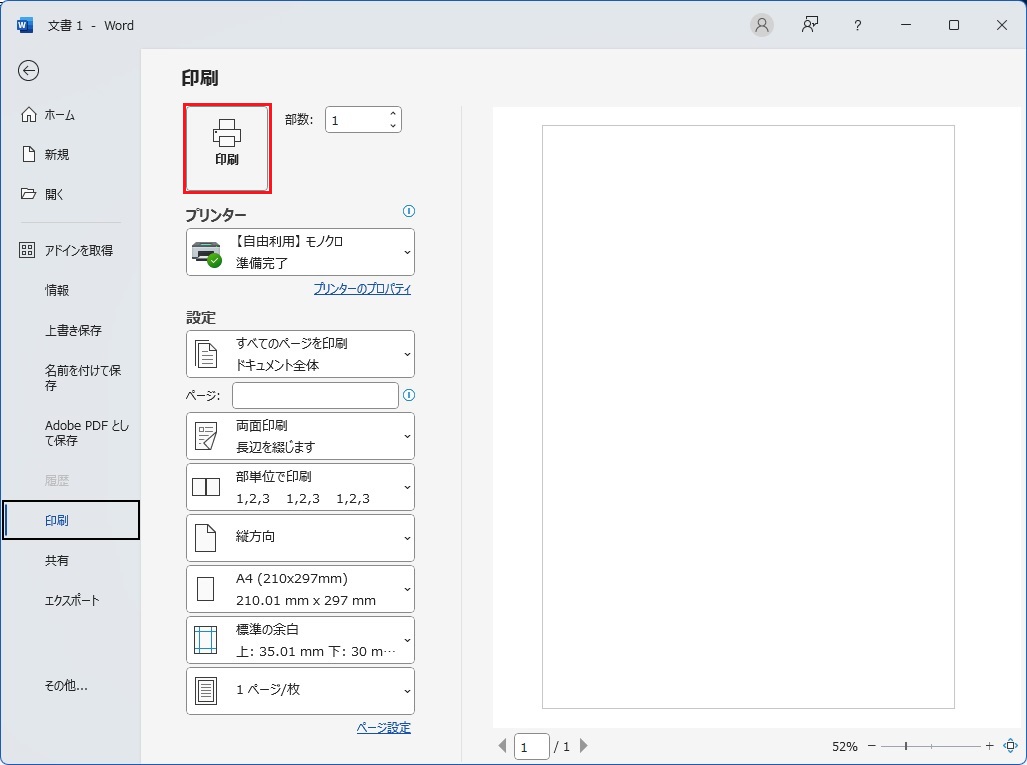Click the back arrow to exit Backstage

(28, 70)
